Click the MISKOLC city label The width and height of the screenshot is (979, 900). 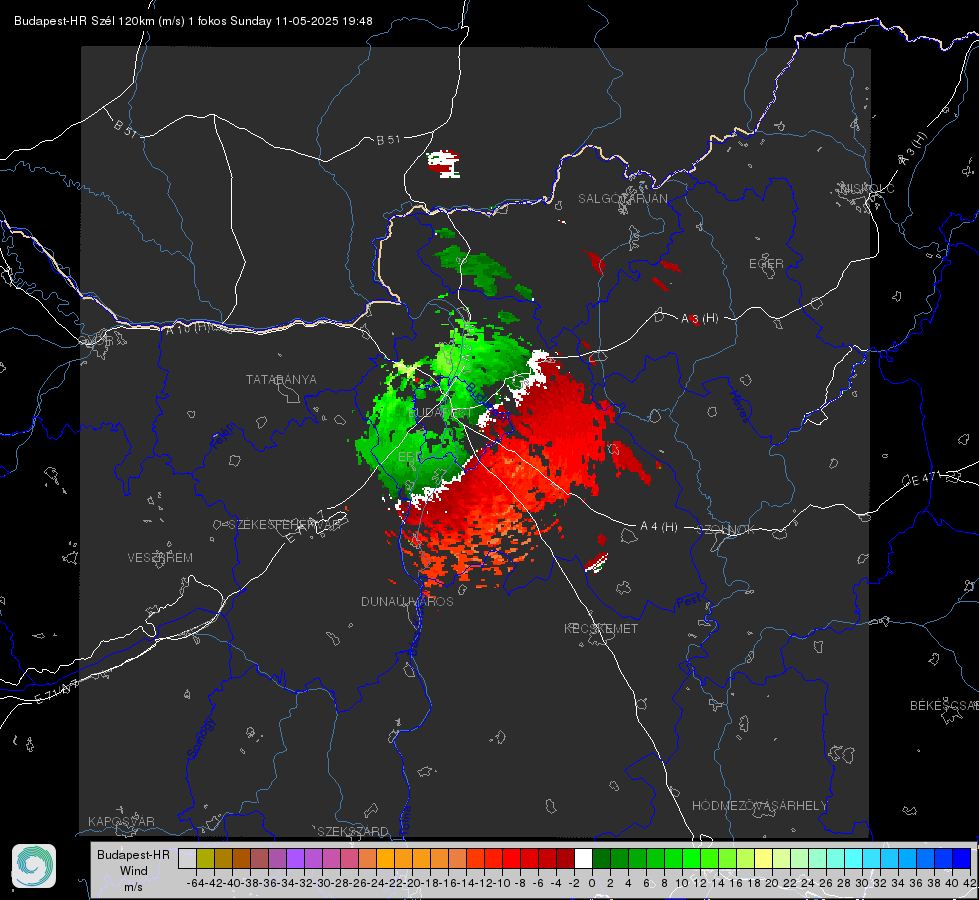click(867, 188)
